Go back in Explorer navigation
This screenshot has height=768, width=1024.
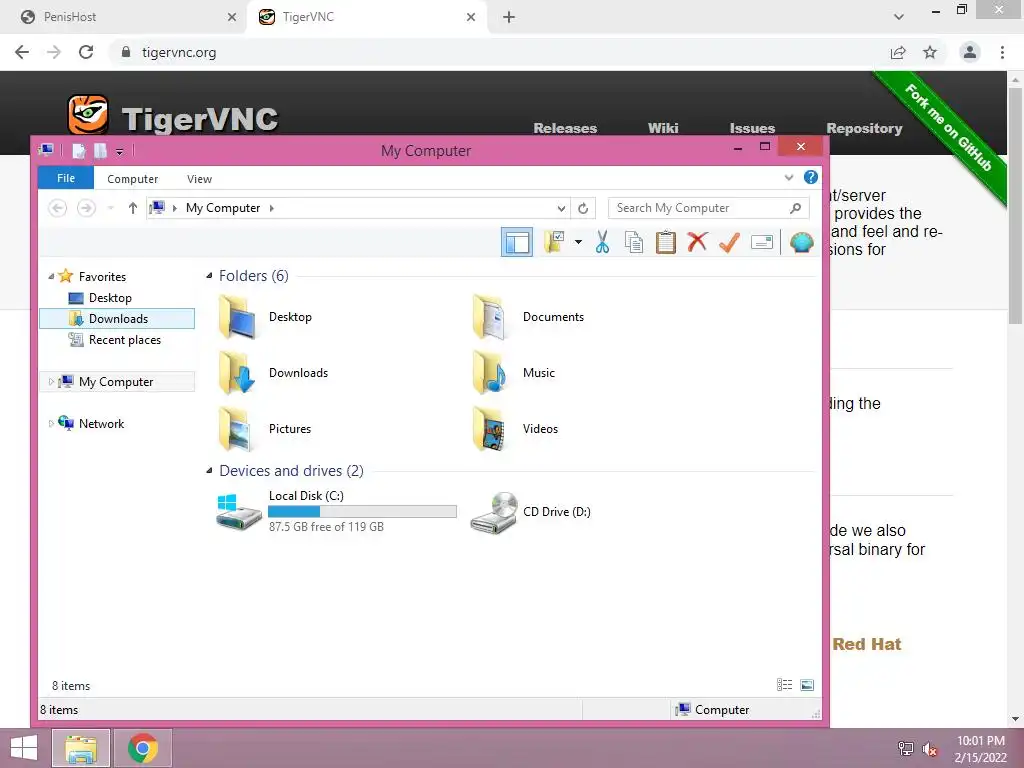57,208
